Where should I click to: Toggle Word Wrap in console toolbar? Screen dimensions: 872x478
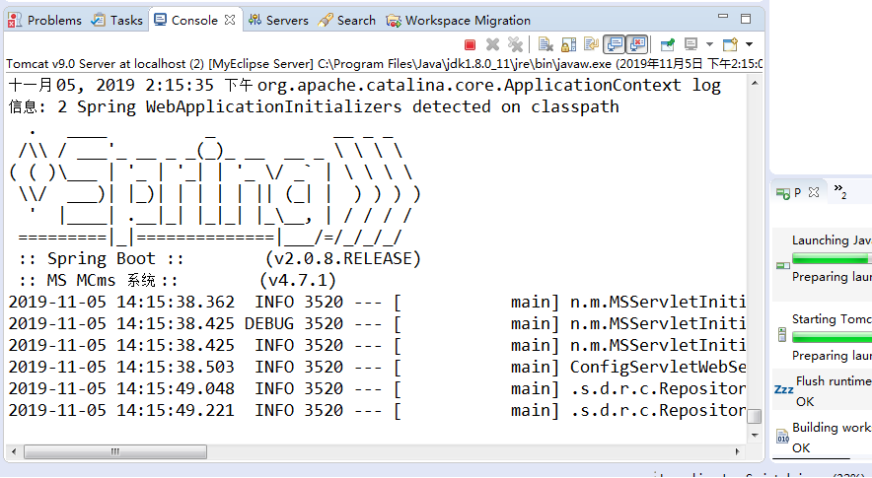[591, 44]
